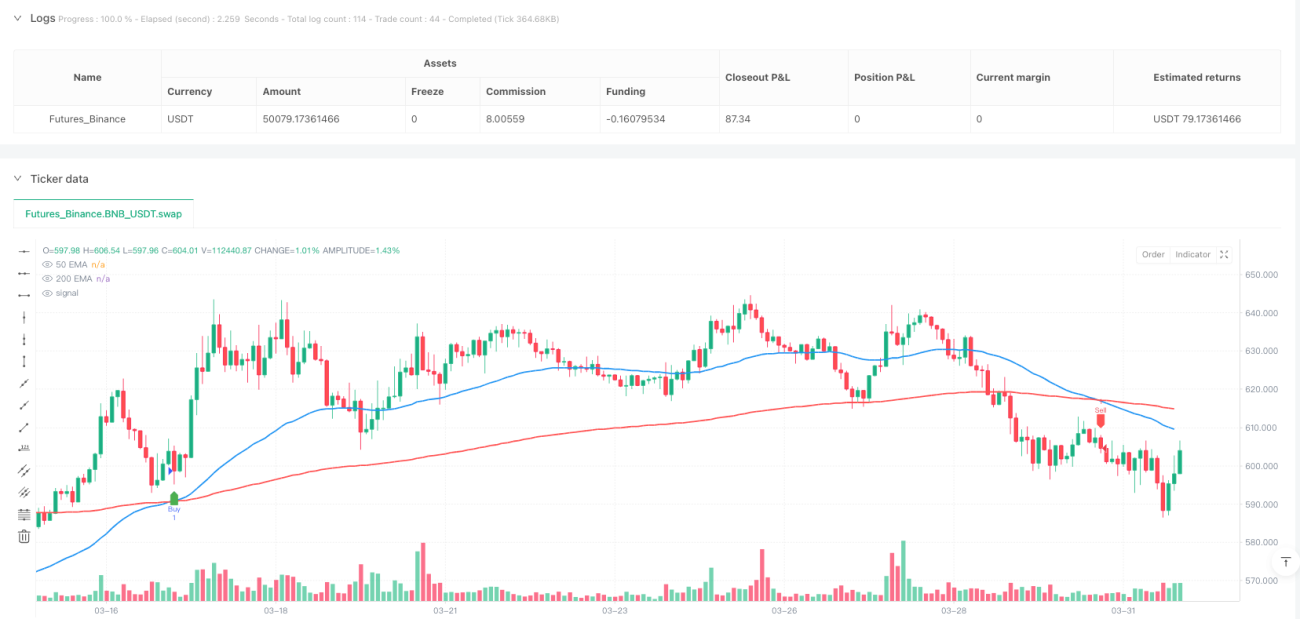Collapse the Ticker data section
Image resolution: width=1300 pixels, height=619 pixels.
[x=17, y=179]
